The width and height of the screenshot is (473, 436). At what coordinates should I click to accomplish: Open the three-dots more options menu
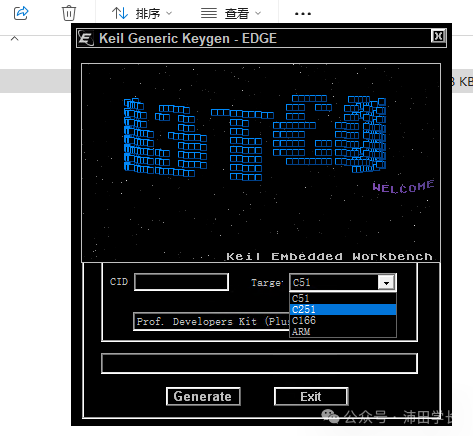(x=303, y=14)
